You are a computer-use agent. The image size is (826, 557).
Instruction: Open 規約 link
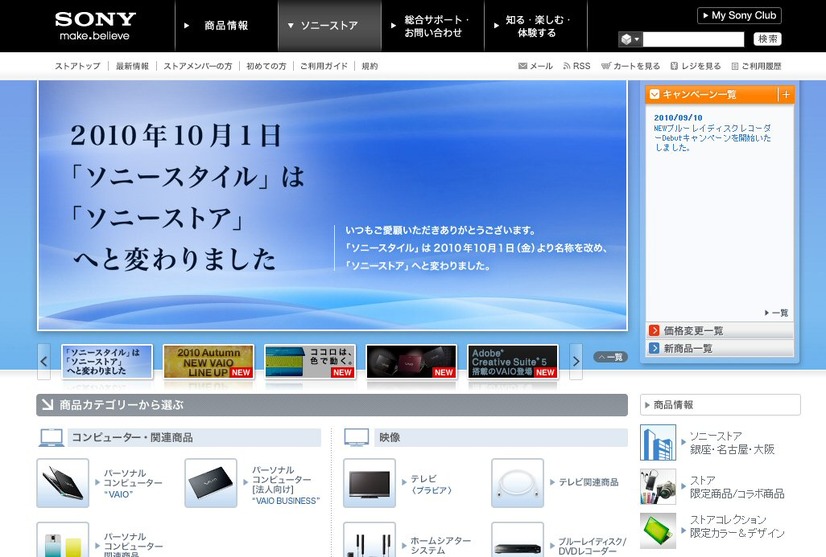tap(370, 66)
